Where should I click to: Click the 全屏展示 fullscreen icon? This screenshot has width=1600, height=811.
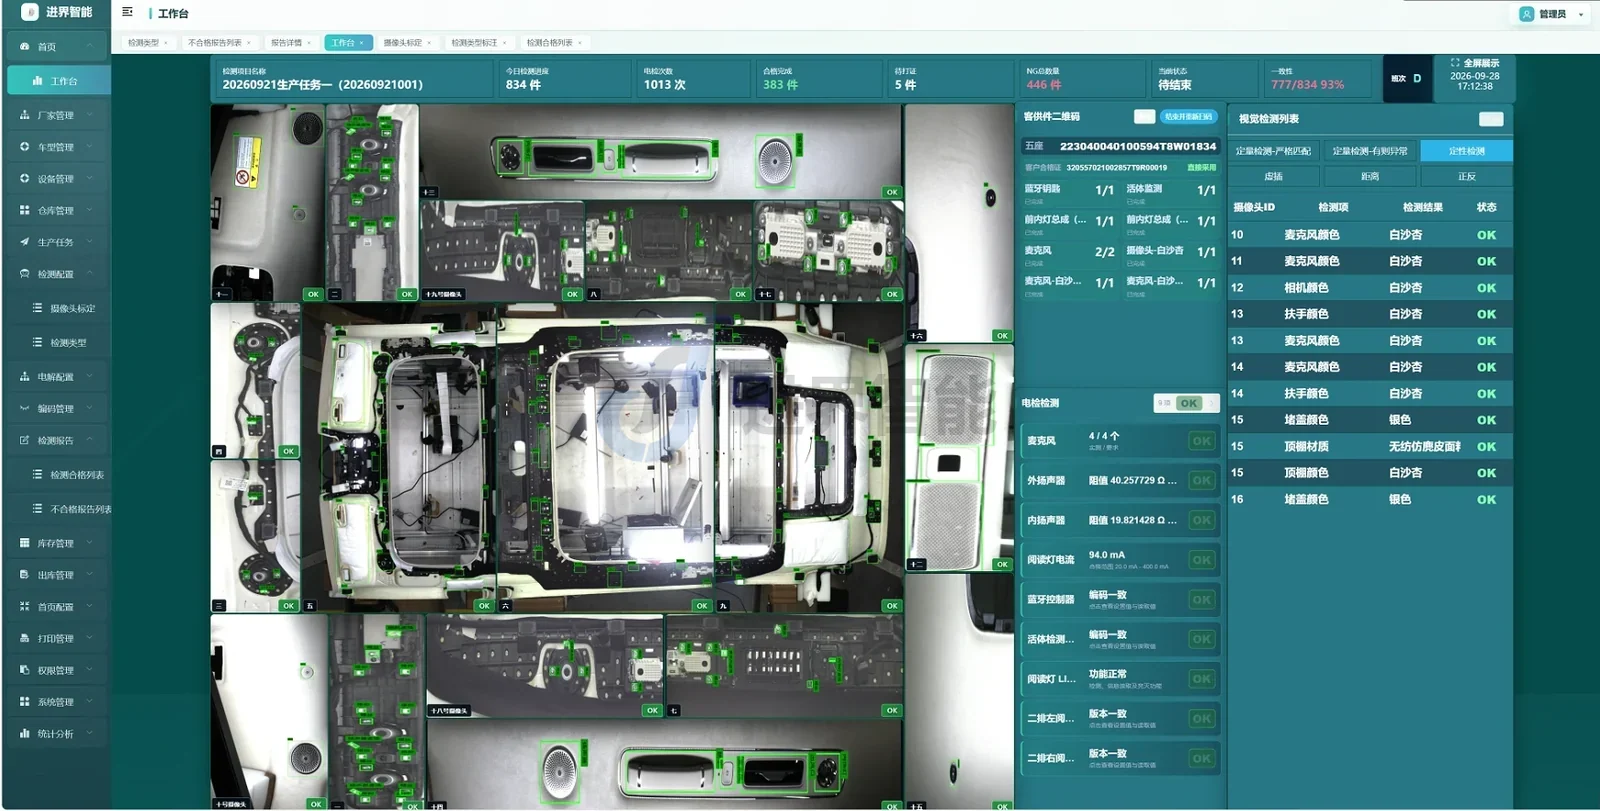1455,63
